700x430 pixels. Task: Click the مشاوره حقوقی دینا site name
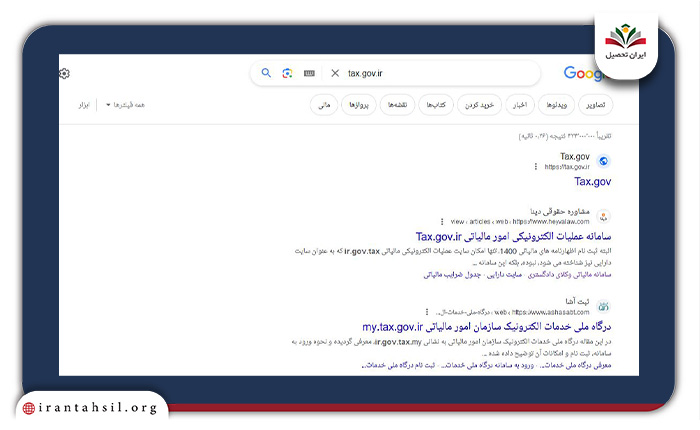click(560, 211)
